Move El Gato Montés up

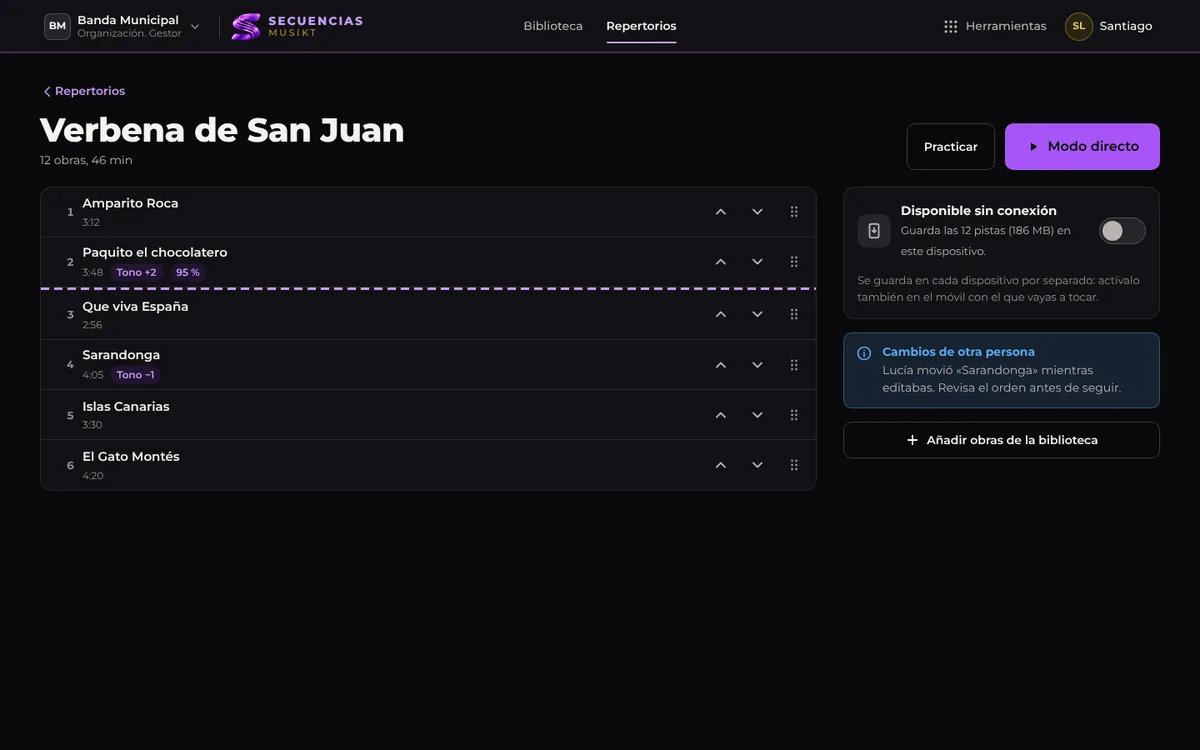click(720, 465)
